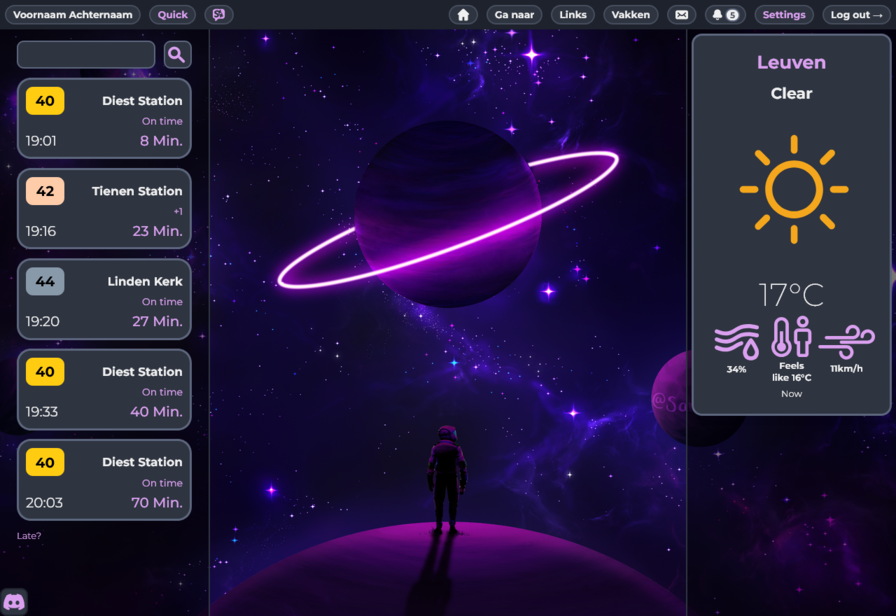Click the humidity icon showing 34%

click(736, 339)
